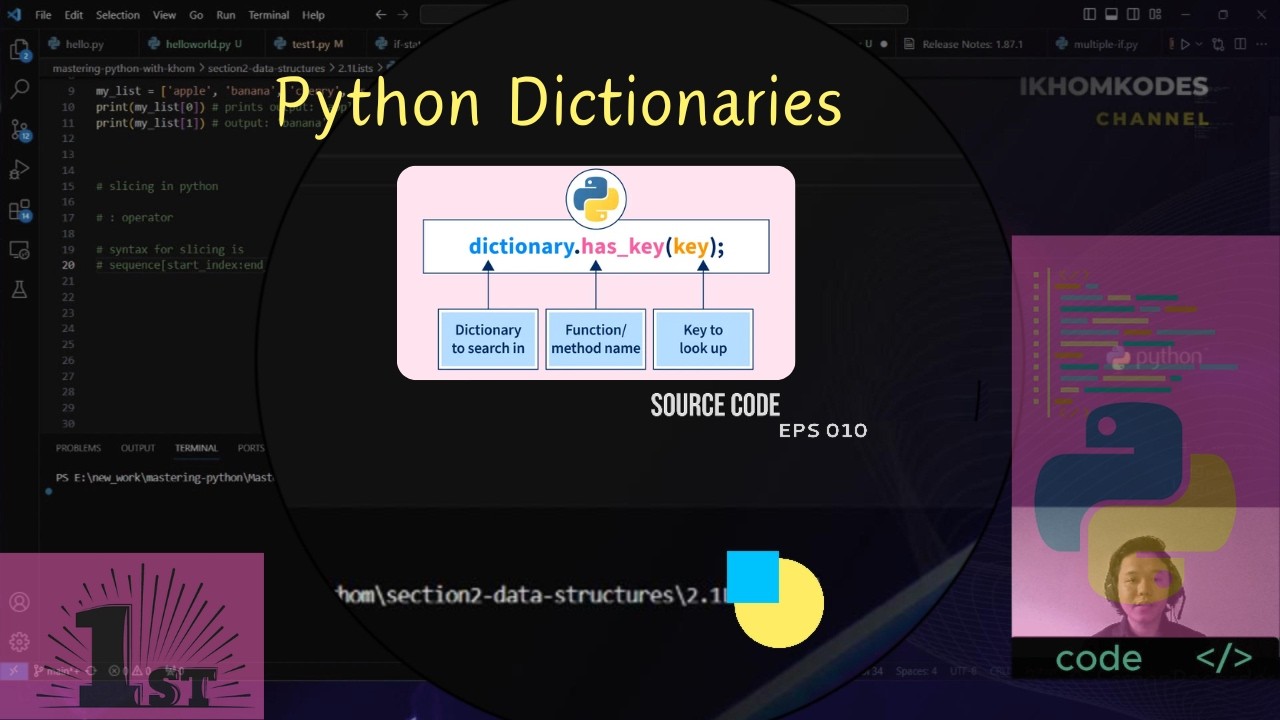1280x720 pixels.
Task: Open changes compare icon in editor toolbar
Action: pos(1217,45)
